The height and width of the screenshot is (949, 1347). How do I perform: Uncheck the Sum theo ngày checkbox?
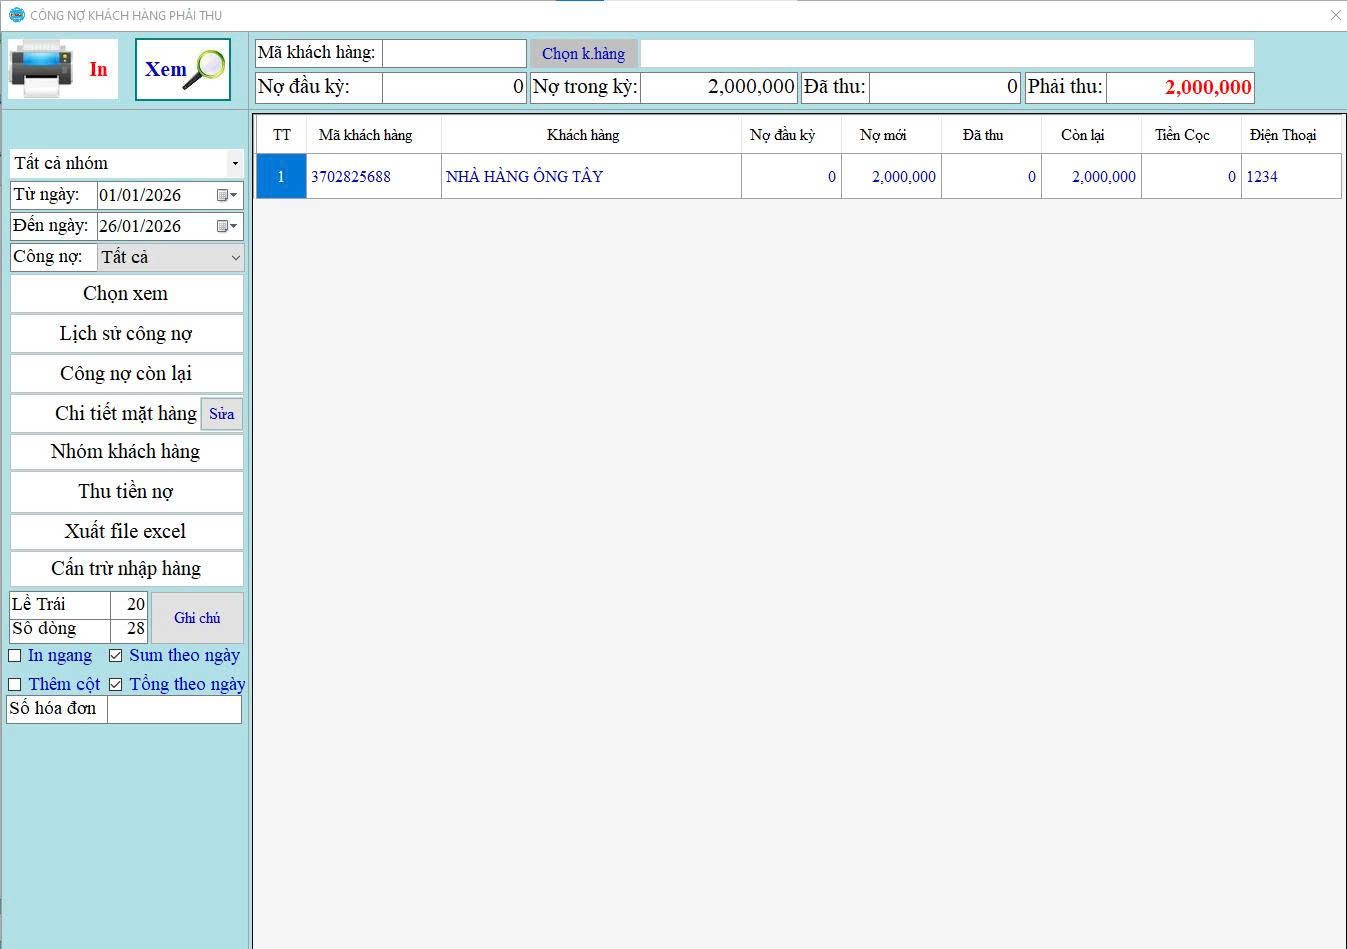[x=116, y=656]
